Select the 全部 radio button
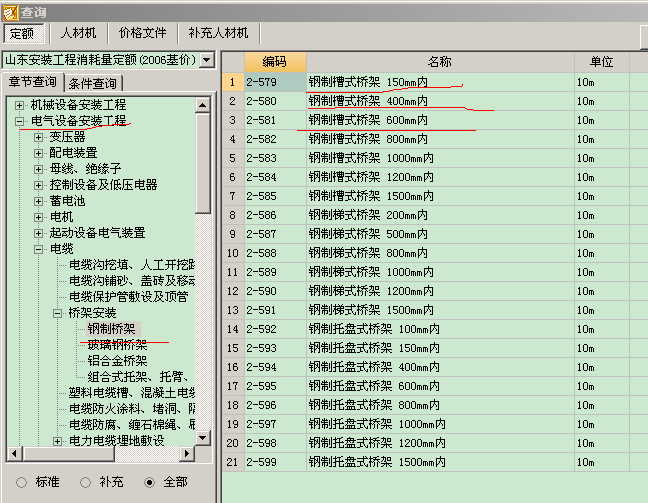 tap(149, 482)
